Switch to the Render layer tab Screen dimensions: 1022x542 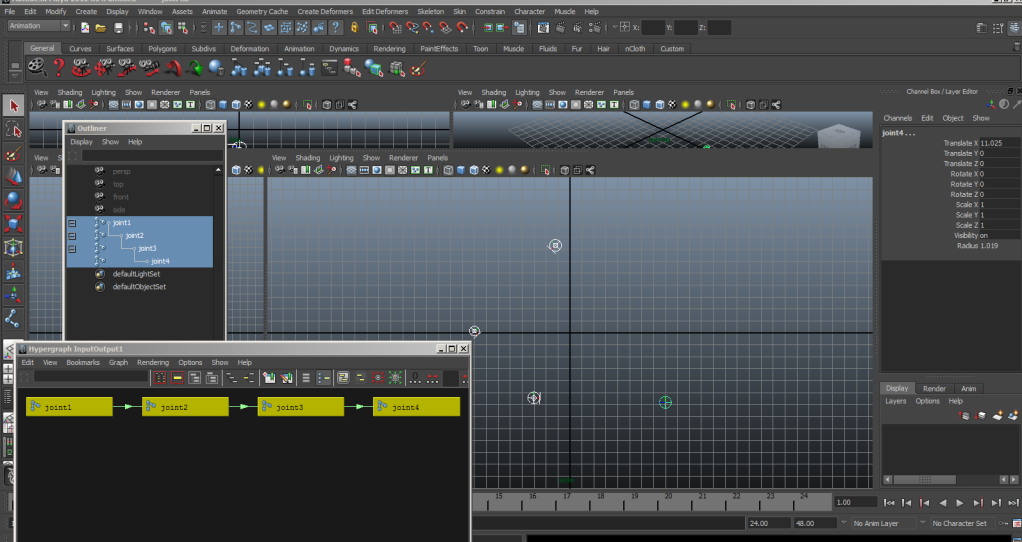934,388
